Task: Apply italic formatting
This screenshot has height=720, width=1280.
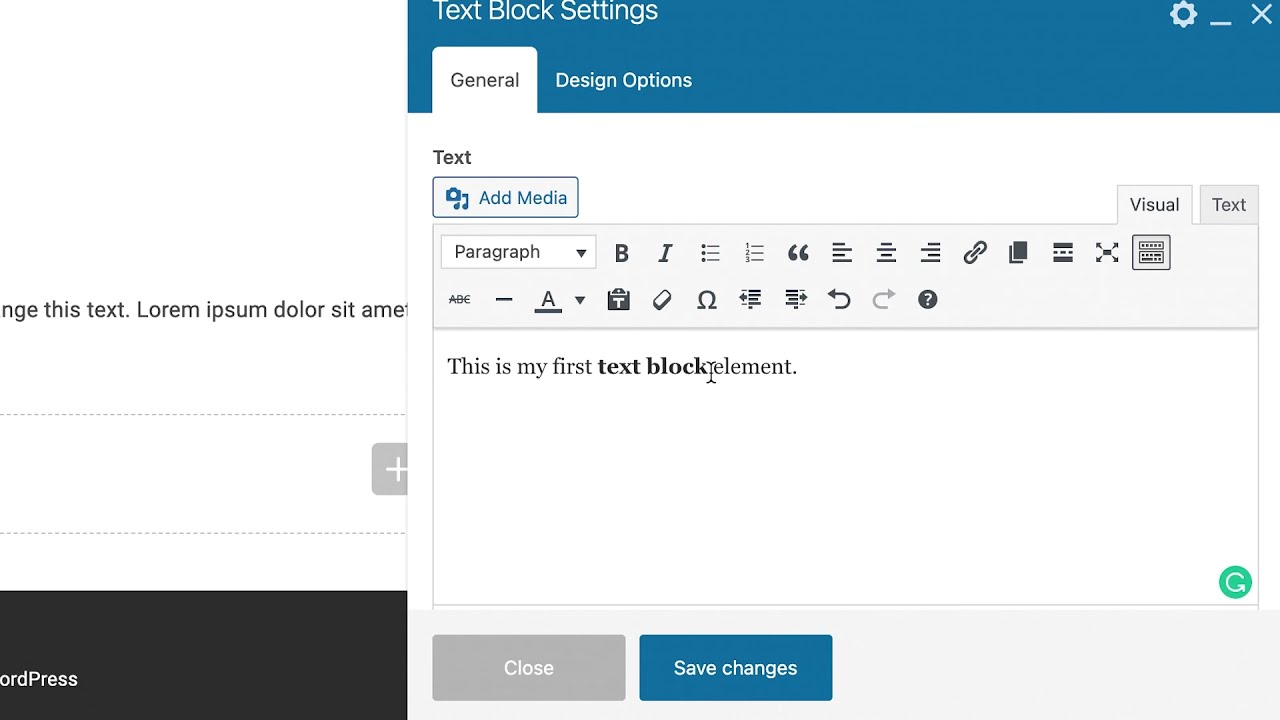Action: tap(665, 253)
